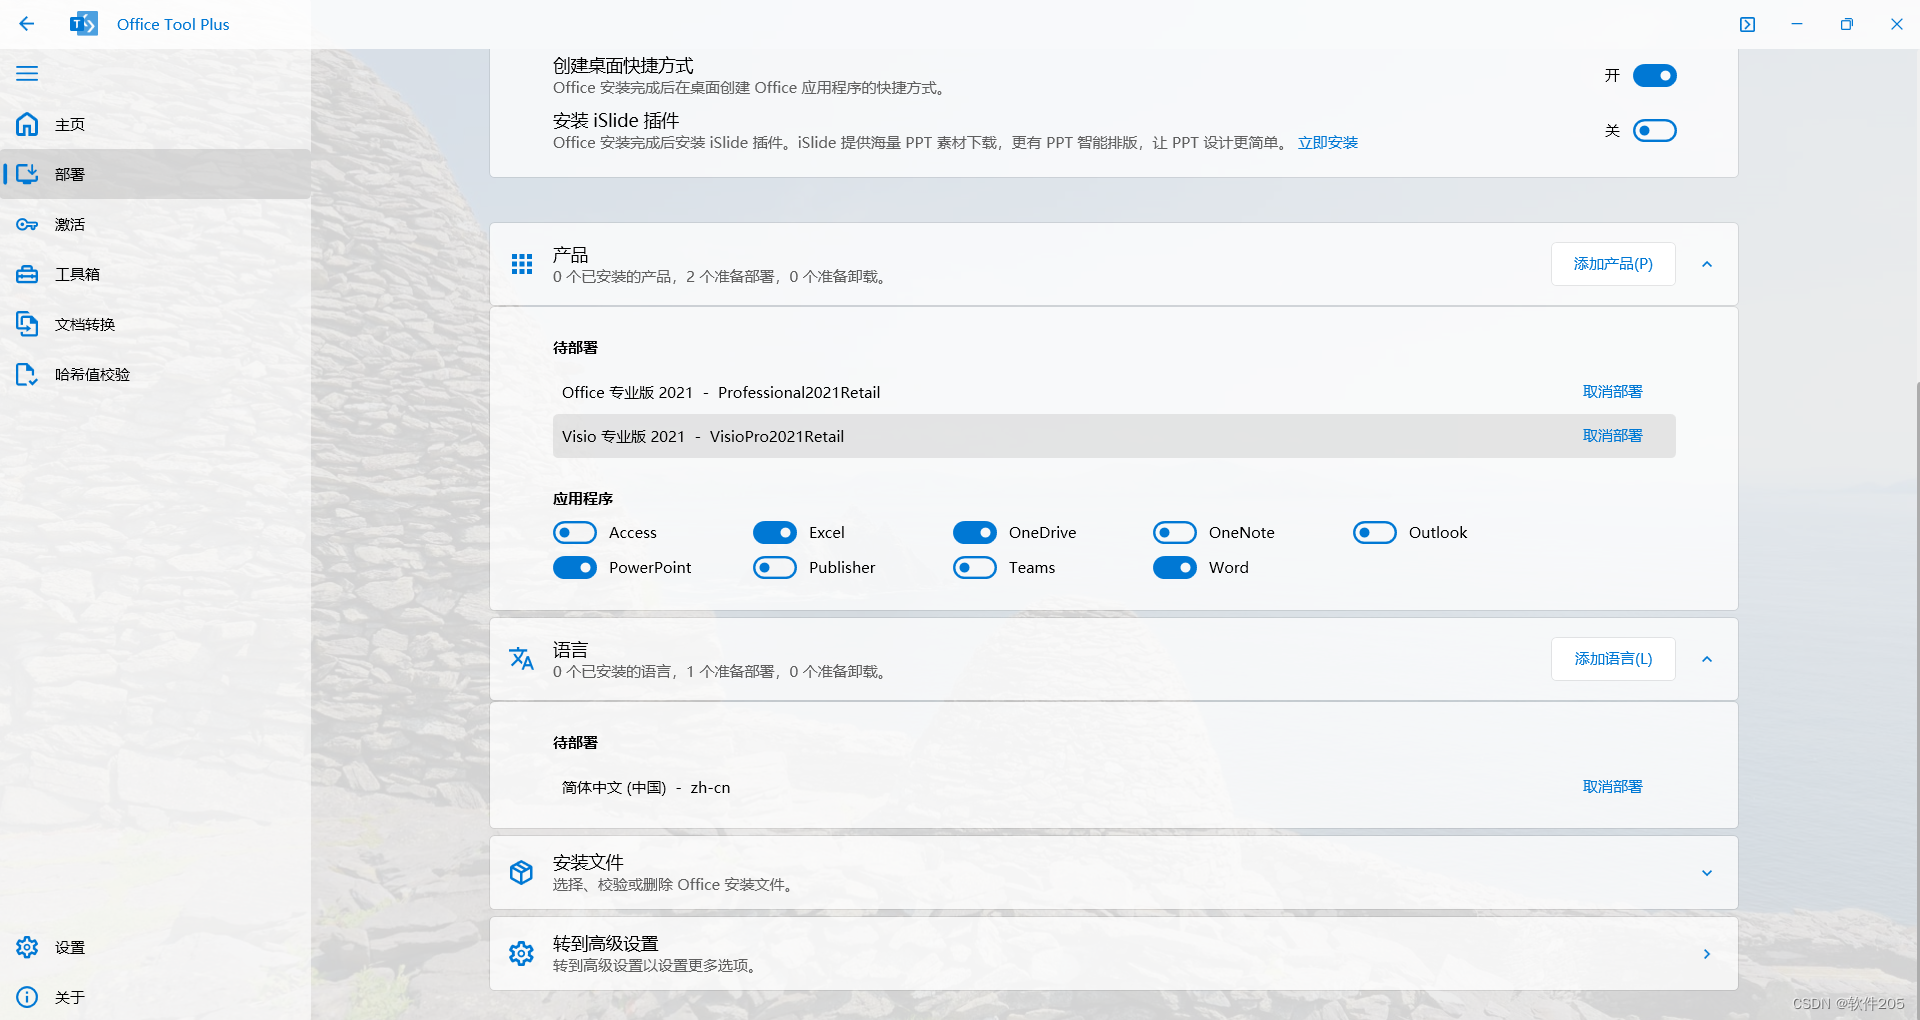Click the 安装文件 section title
This screenshot has width=1920, height=1020.
pos(588,862)
